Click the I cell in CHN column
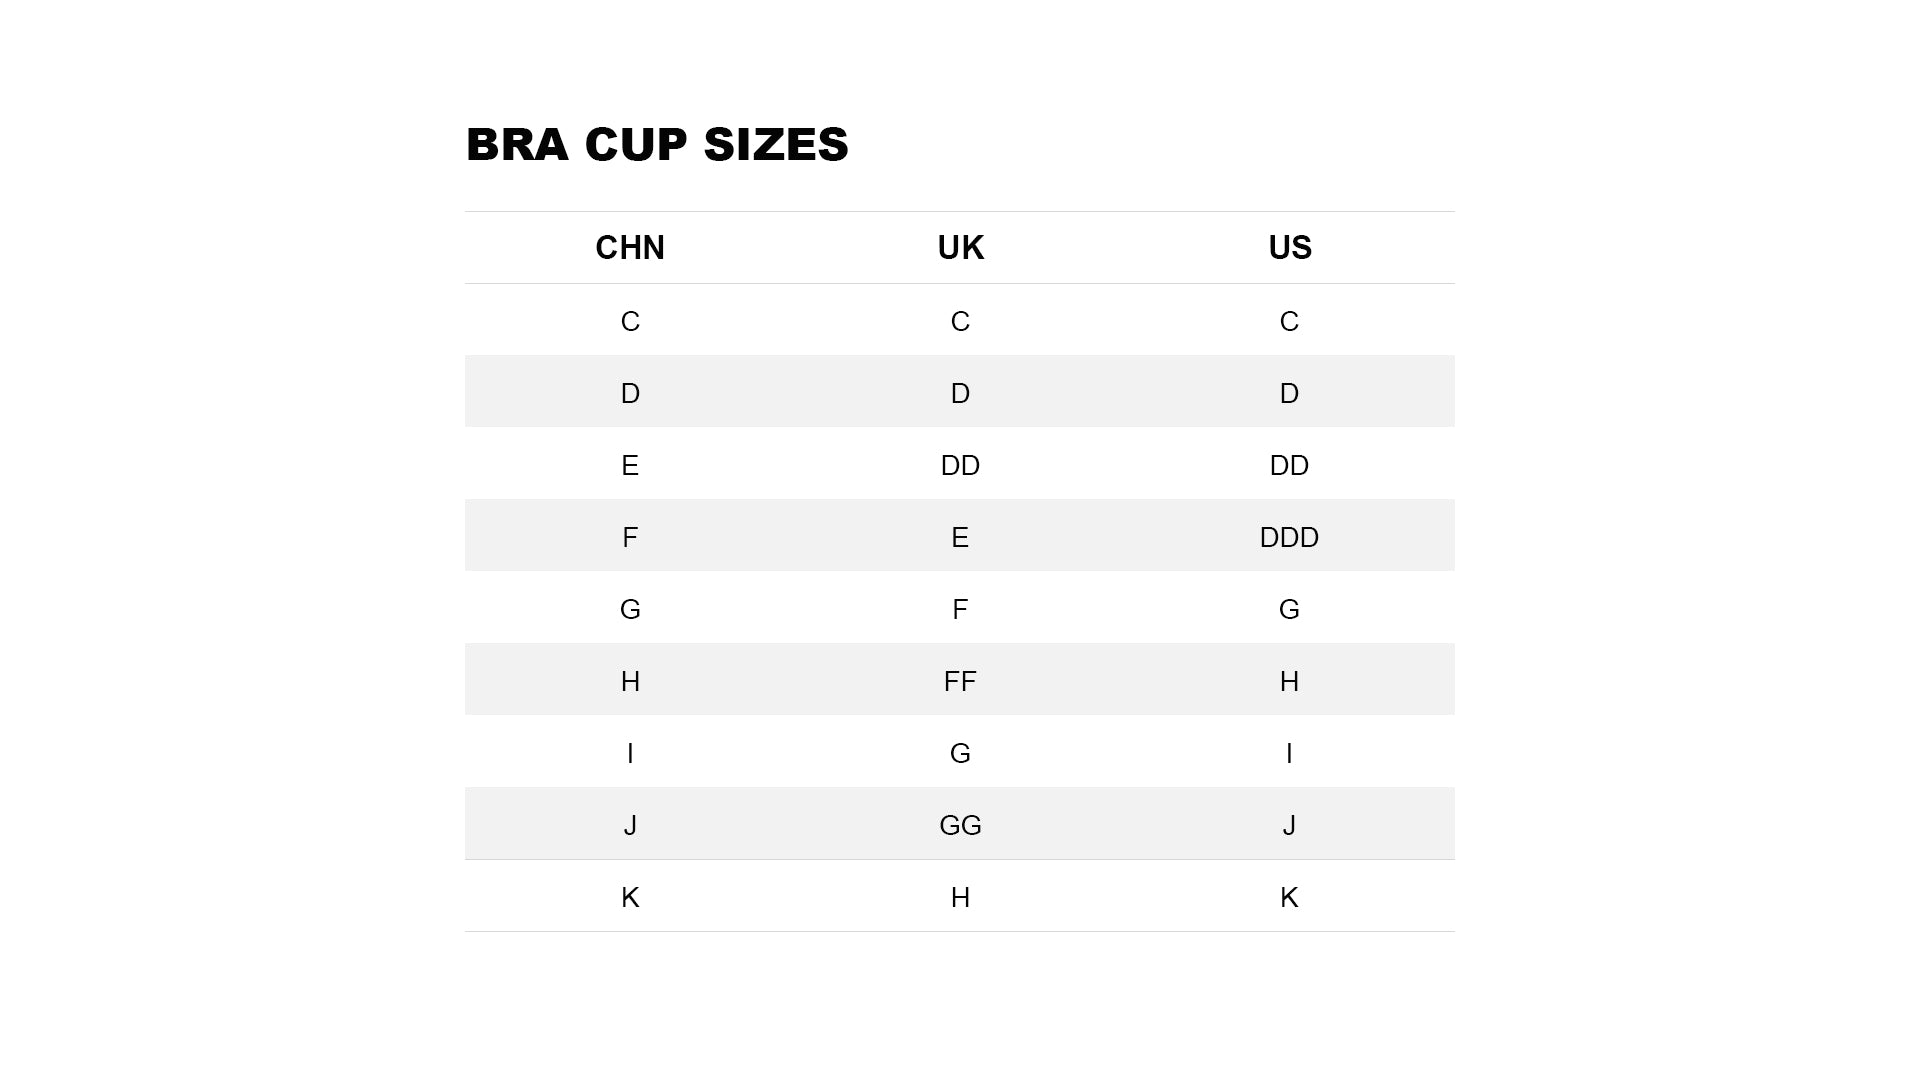Viewport: 1920px width, 1080px height. point(630,753)
